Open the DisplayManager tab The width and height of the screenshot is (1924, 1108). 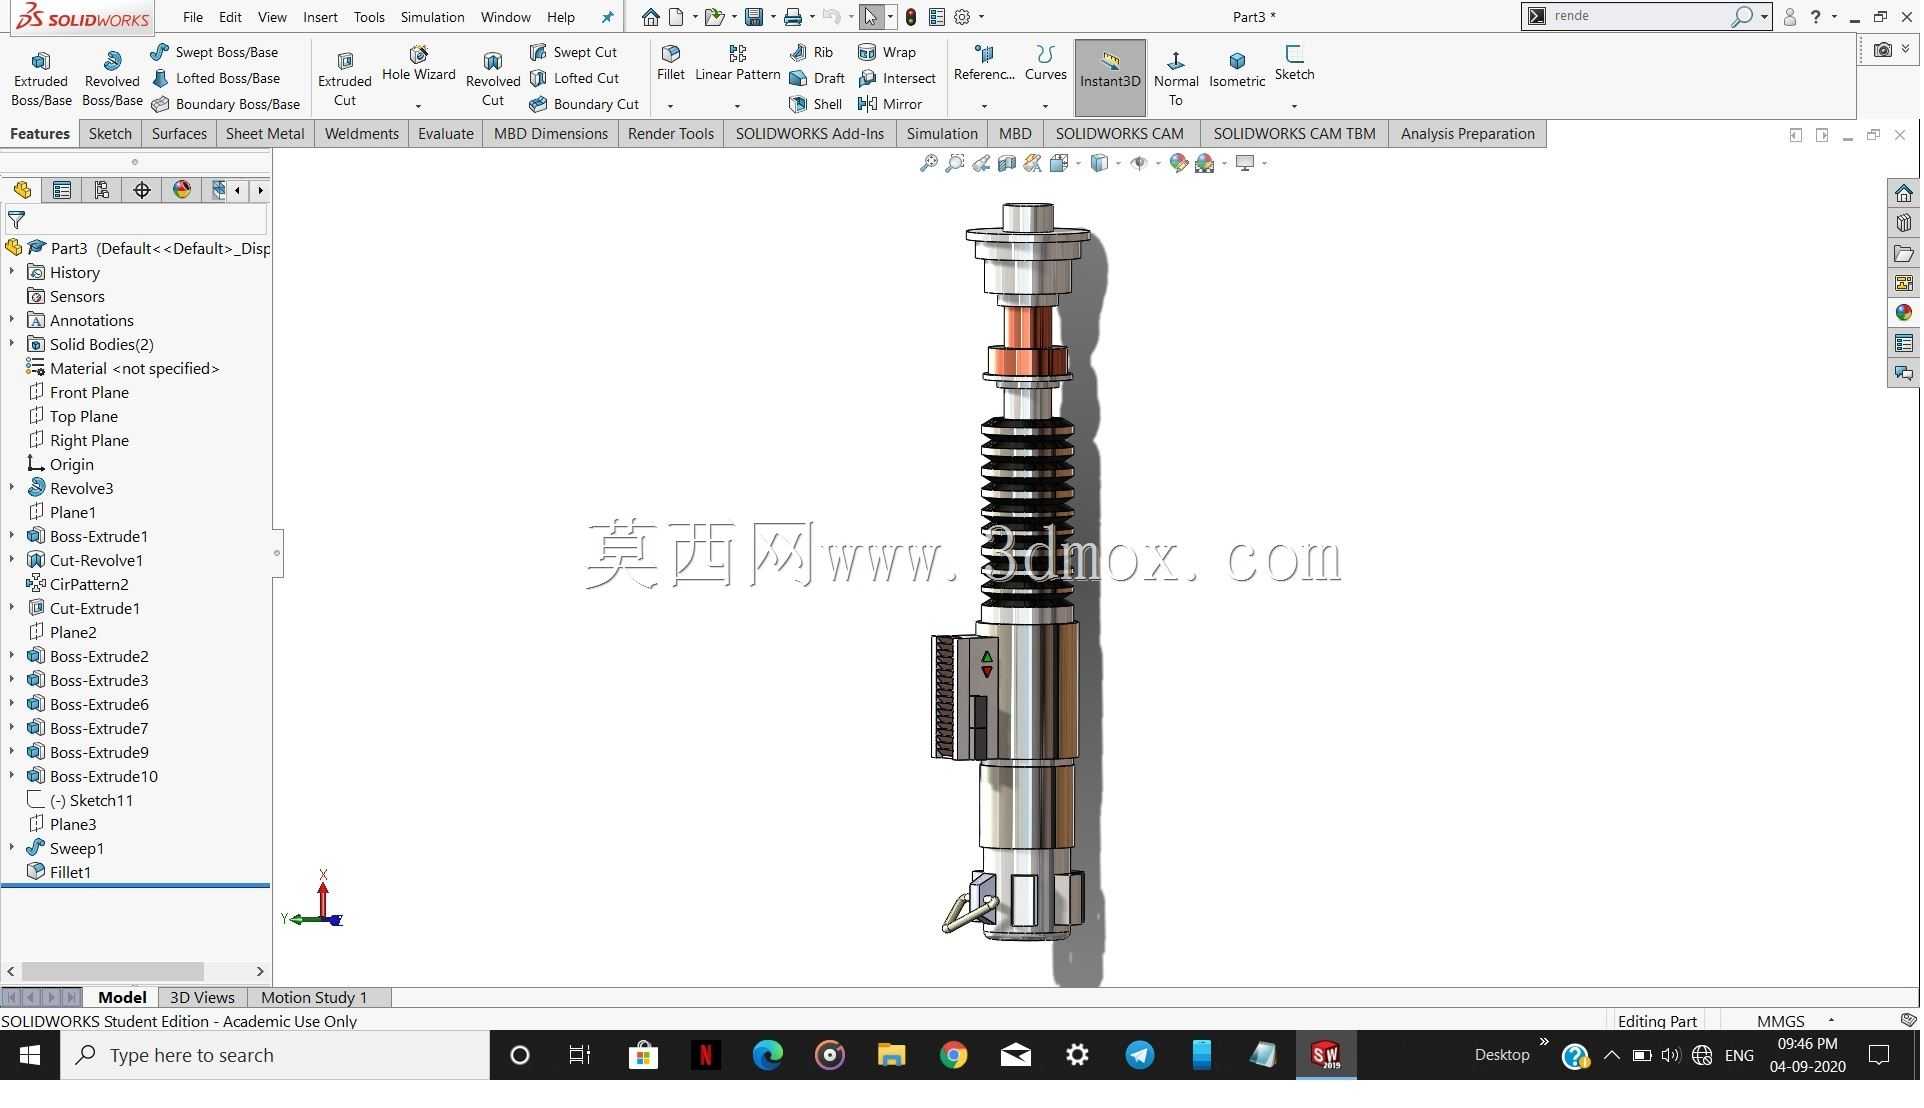tap(182, 190)
